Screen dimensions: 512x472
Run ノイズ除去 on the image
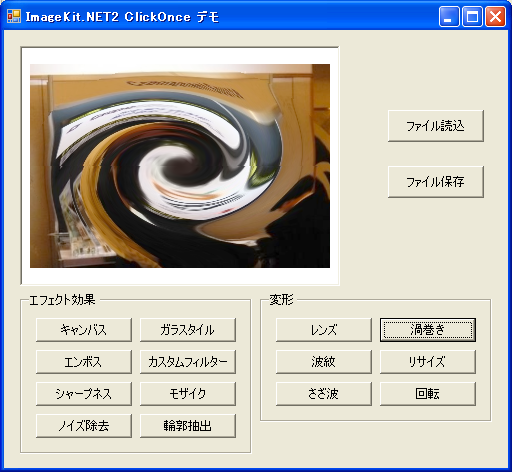click(84, 426)
